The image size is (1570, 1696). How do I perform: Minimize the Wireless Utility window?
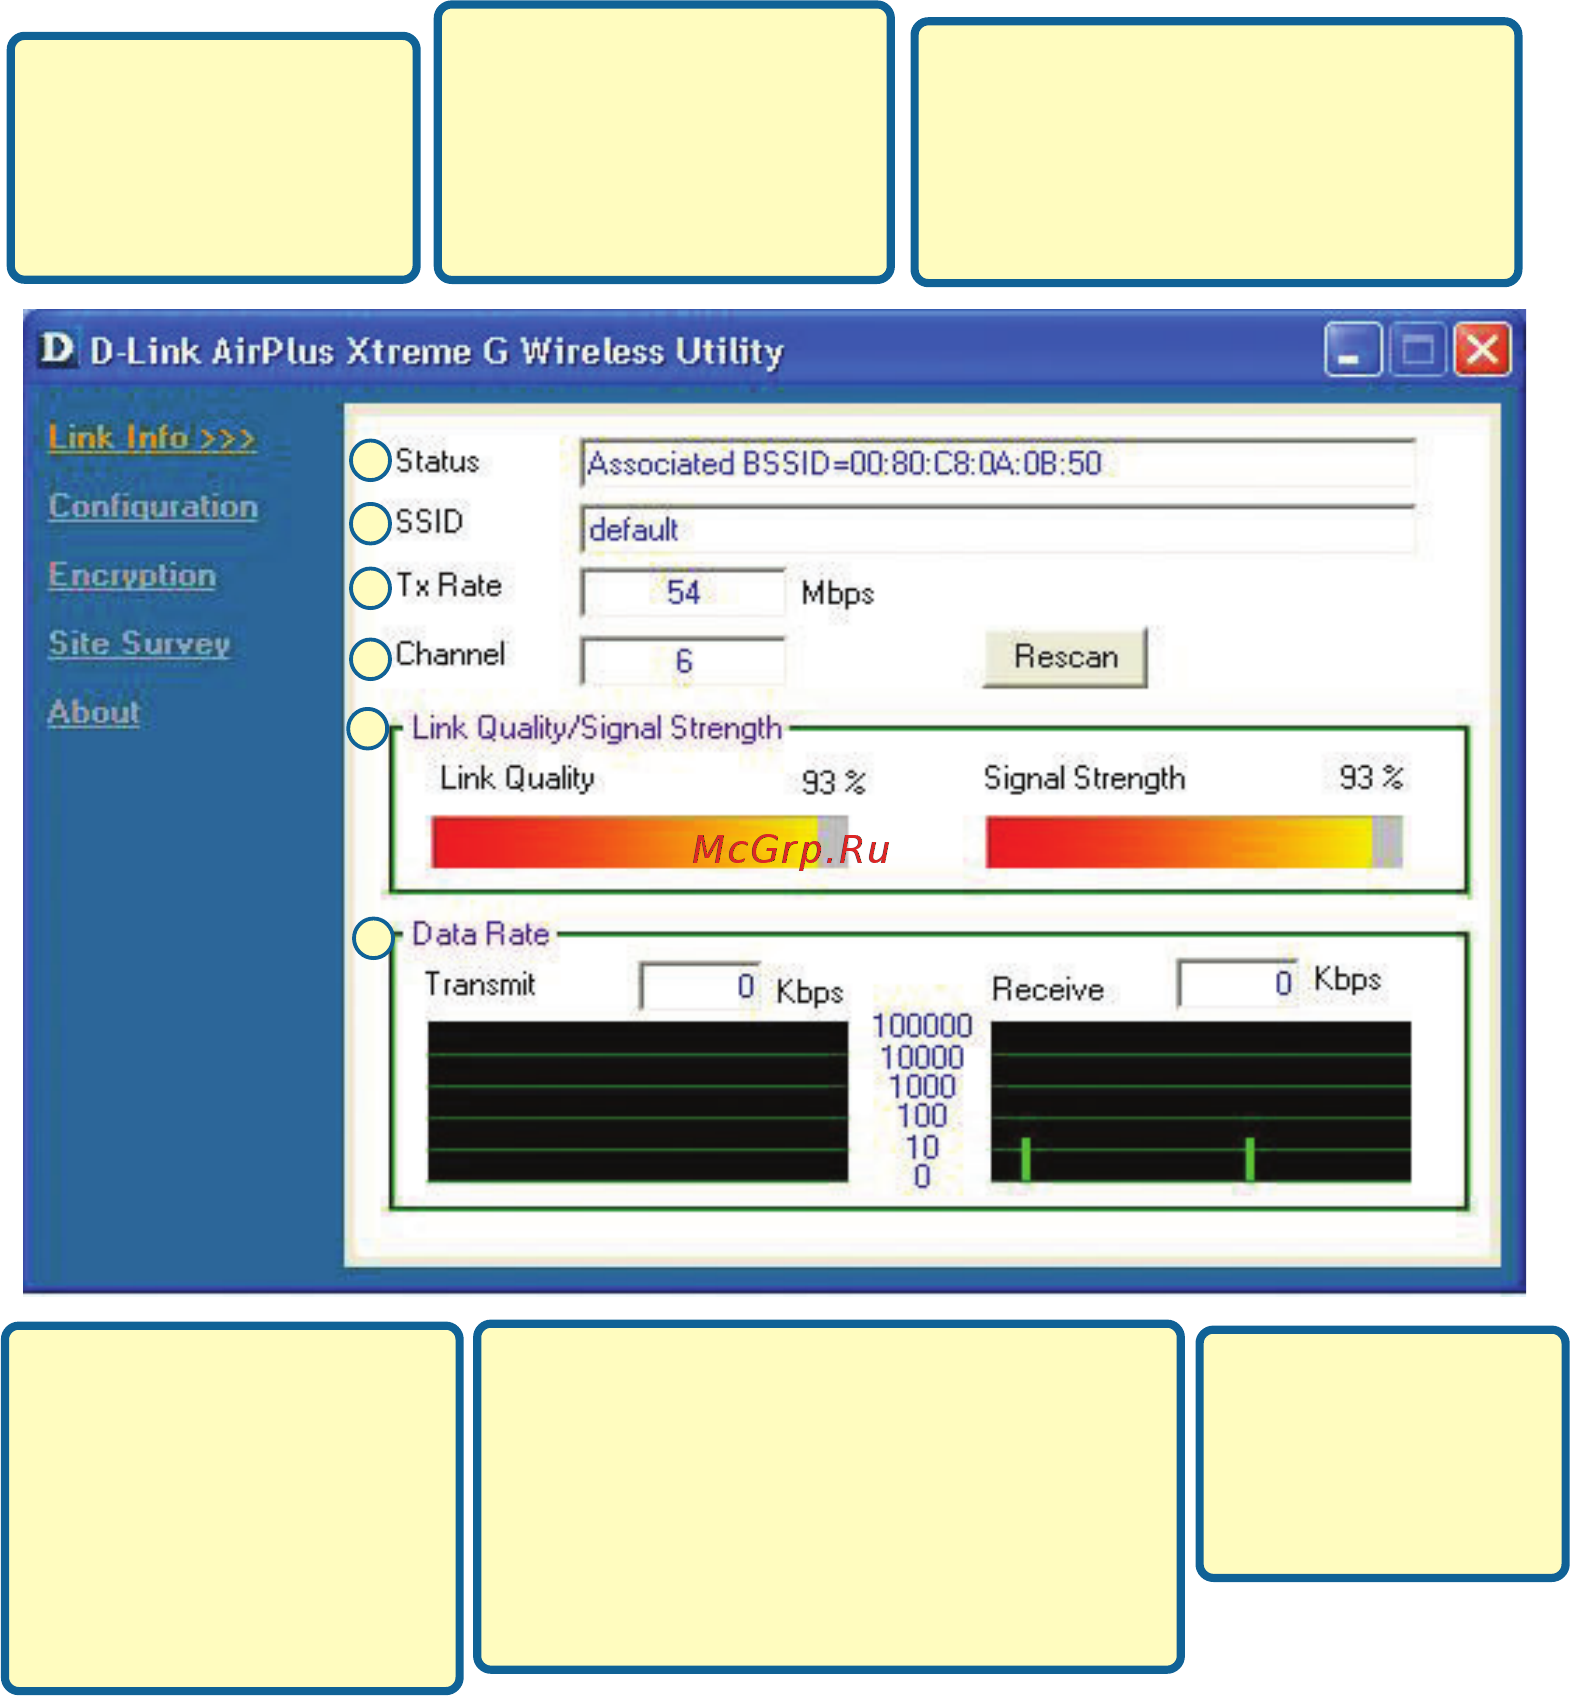click(1351, 350)
